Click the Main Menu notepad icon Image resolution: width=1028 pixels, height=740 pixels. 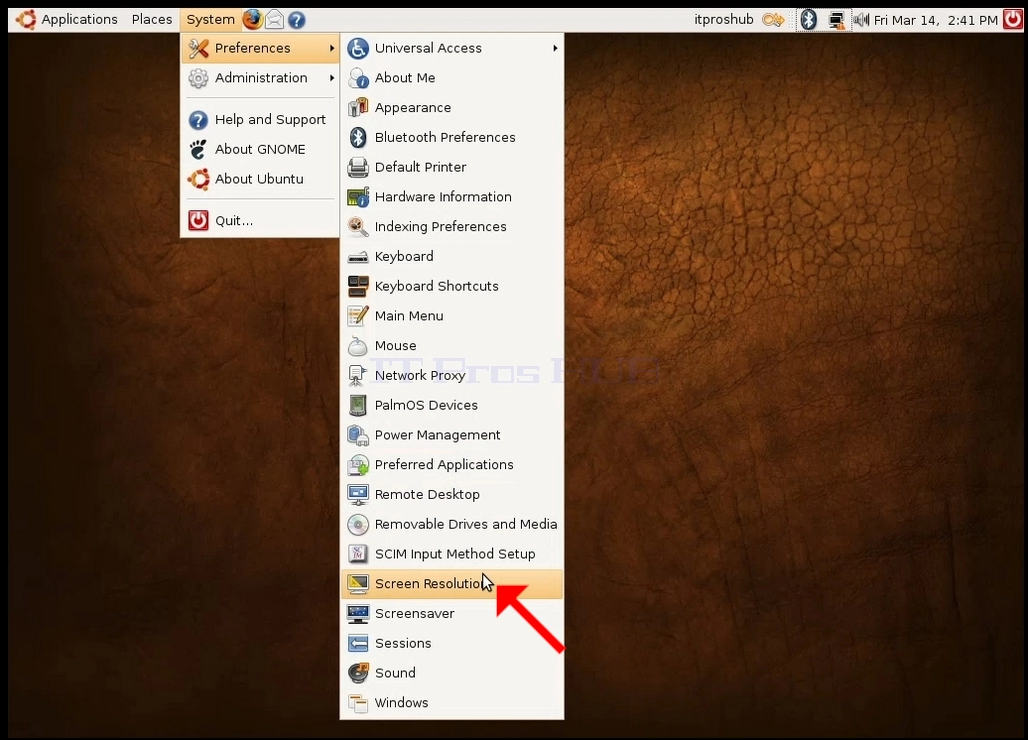click(x=358, y=316)
